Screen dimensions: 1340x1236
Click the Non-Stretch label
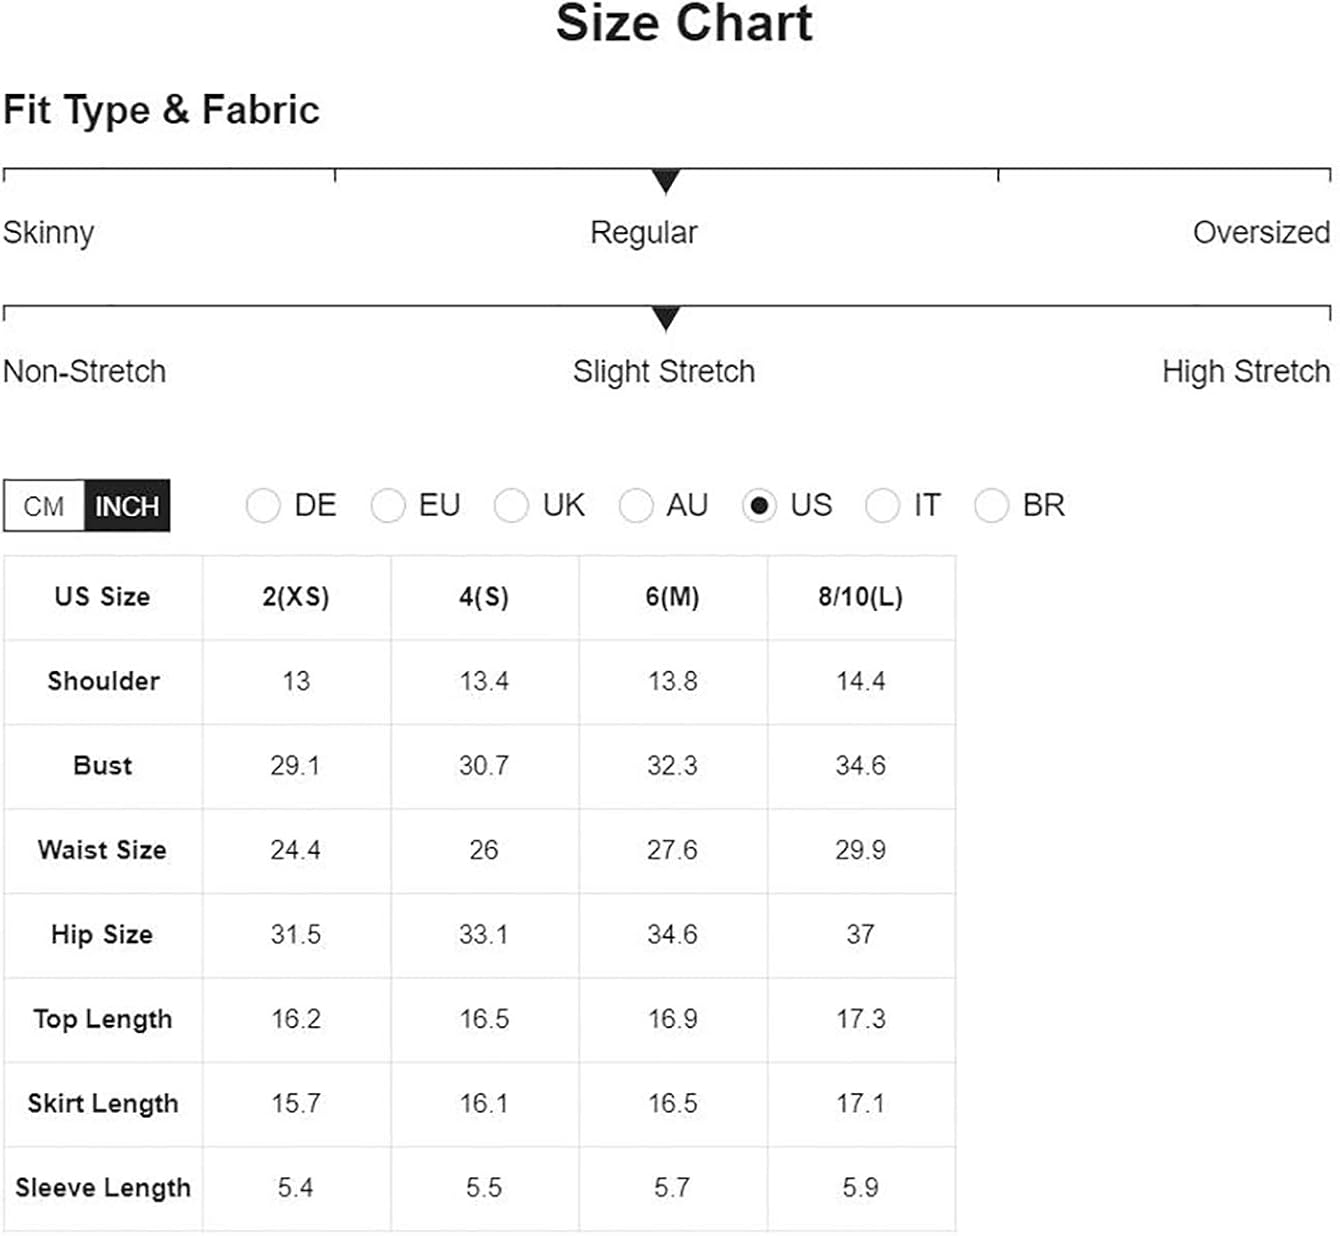[84, 372]
